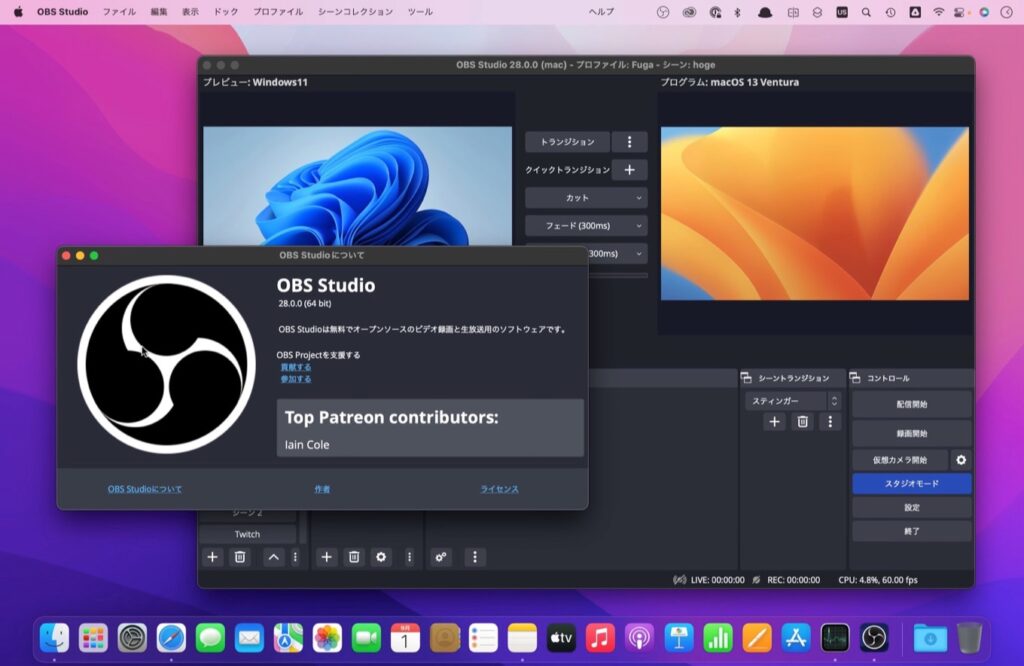Add a scene transition with the plus icon

[773, 422]
